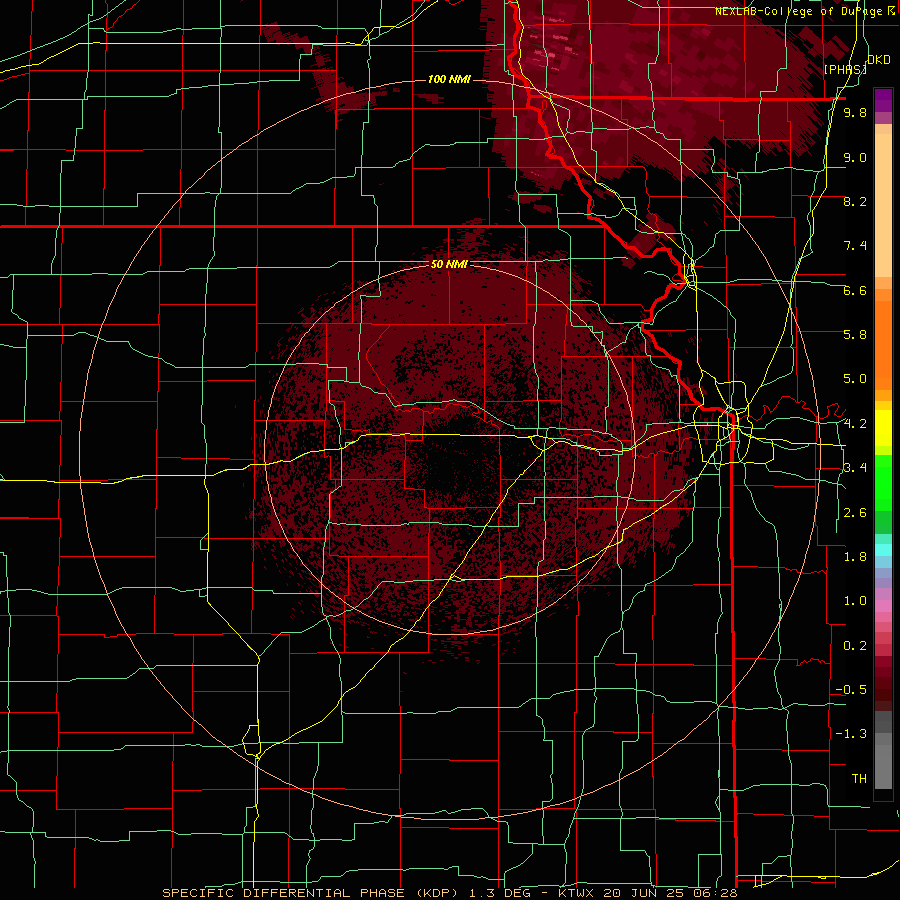Click the -1.3 value on color scale

point(851,734)
